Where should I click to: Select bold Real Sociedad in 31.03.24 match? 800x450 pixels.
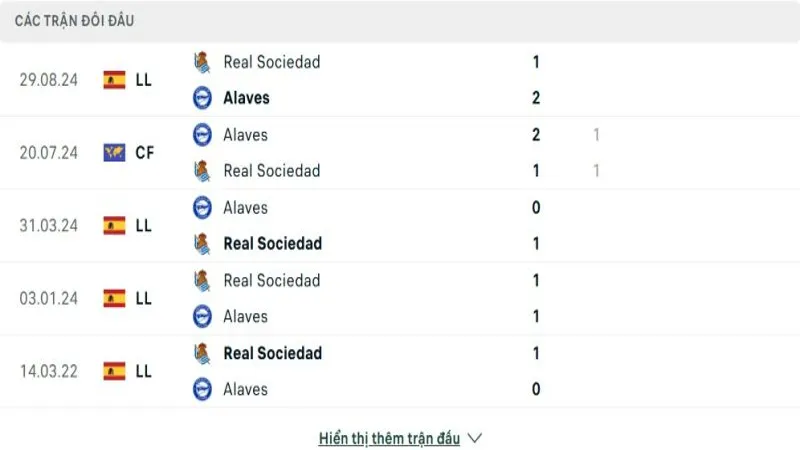(272, 243)
